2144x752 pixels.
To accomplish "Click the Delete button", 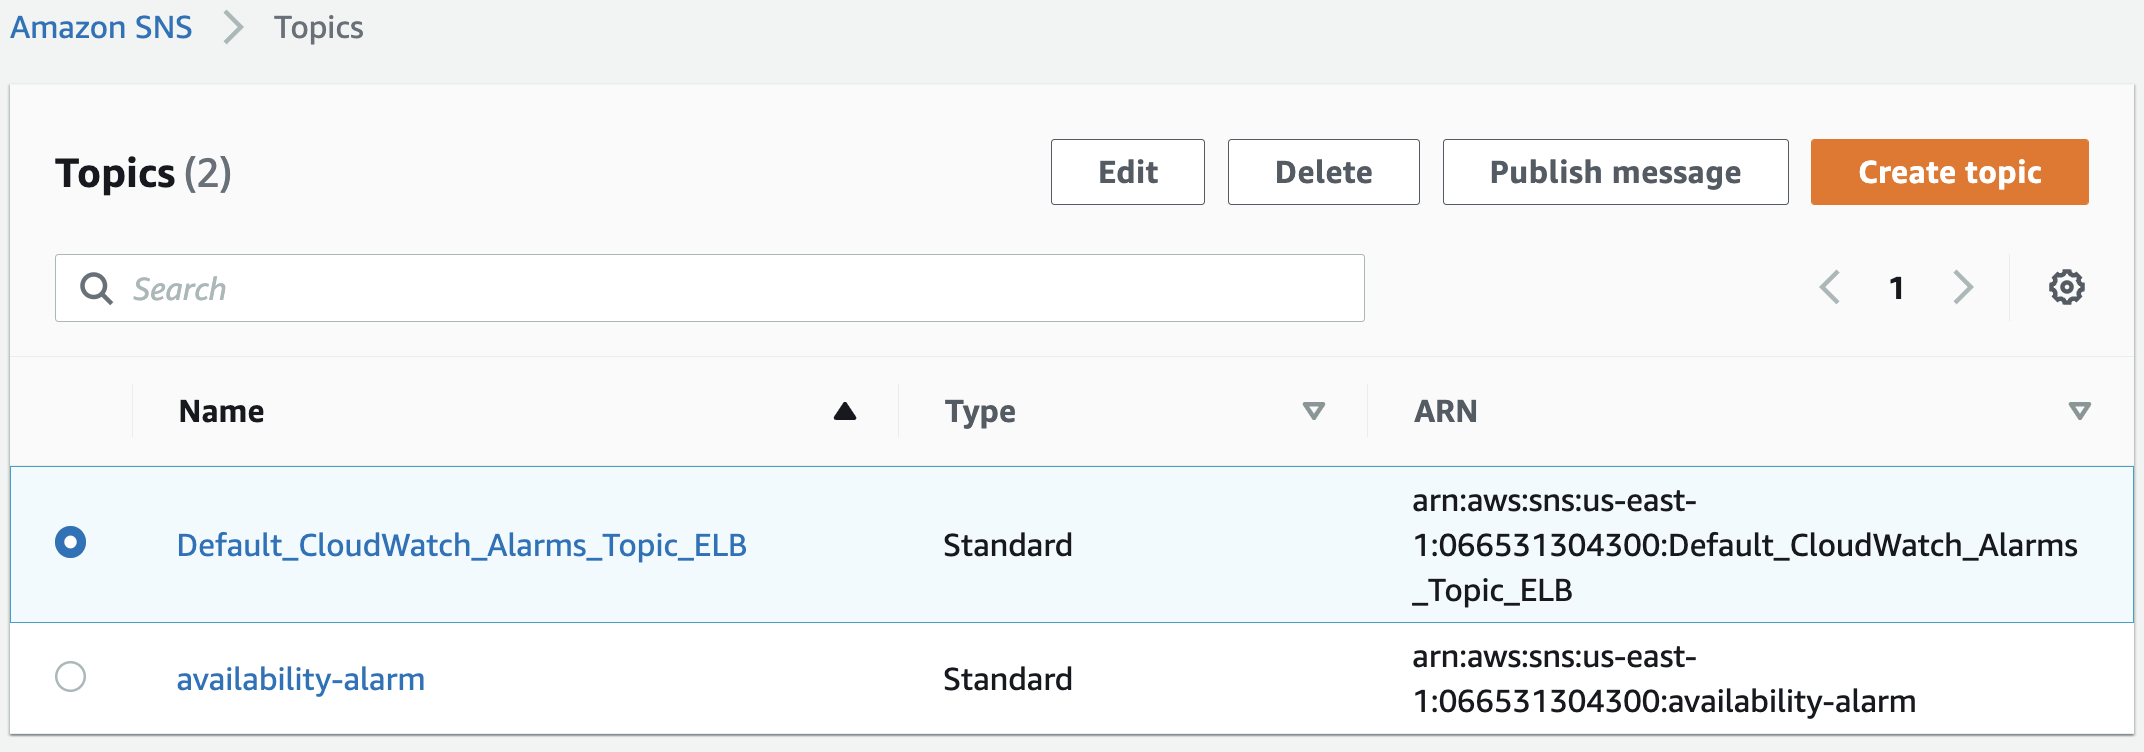I will click(x=1324, y=172).
